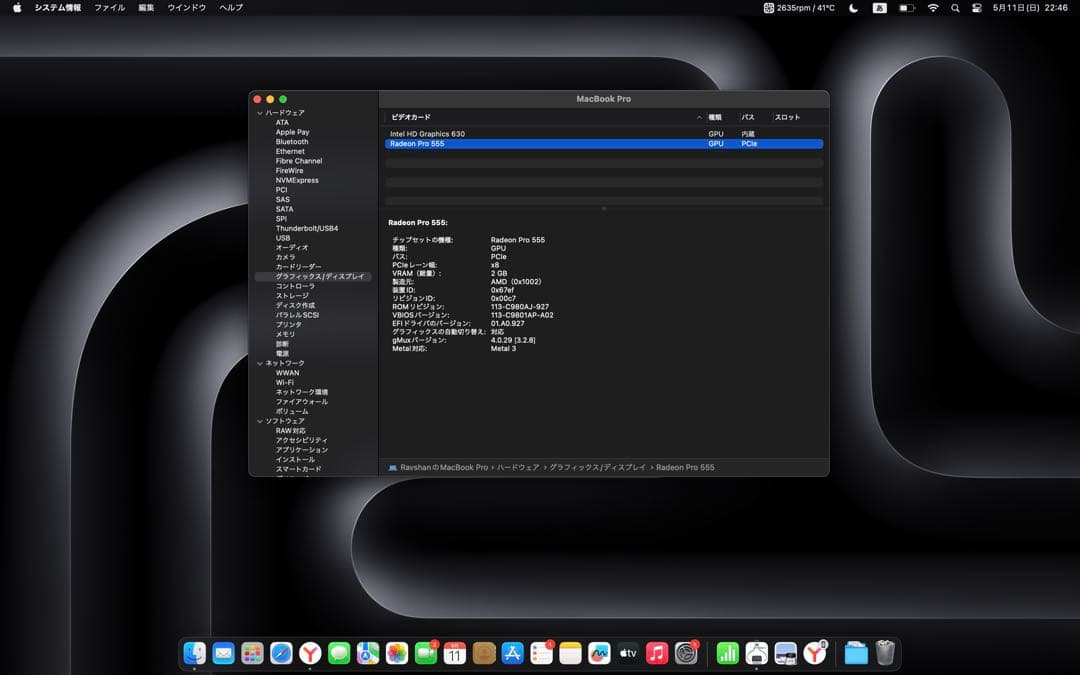
Task: Open the Downloads folder in Dock
Action: coord(856,652)
